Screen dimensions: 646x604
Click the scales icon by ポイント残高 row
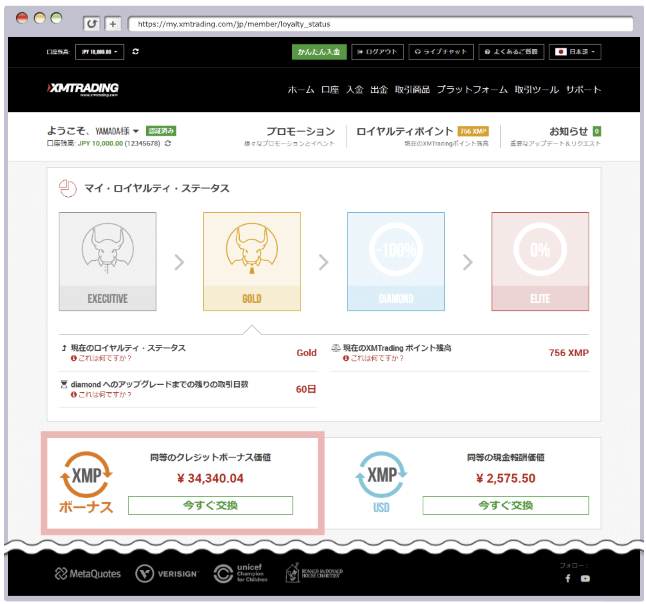click(336, 348)
